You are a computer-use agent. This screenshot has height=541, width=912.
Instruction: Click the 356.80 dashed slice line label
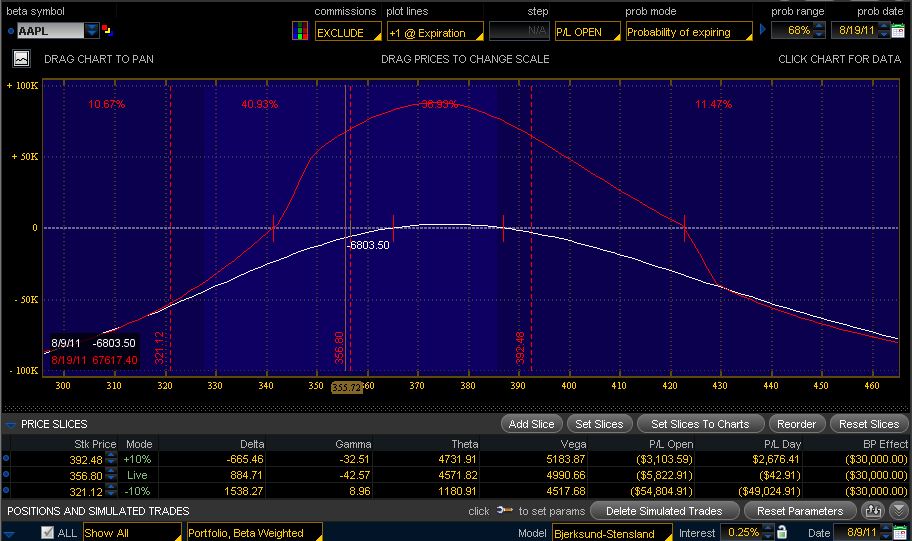tap(339, 348)
